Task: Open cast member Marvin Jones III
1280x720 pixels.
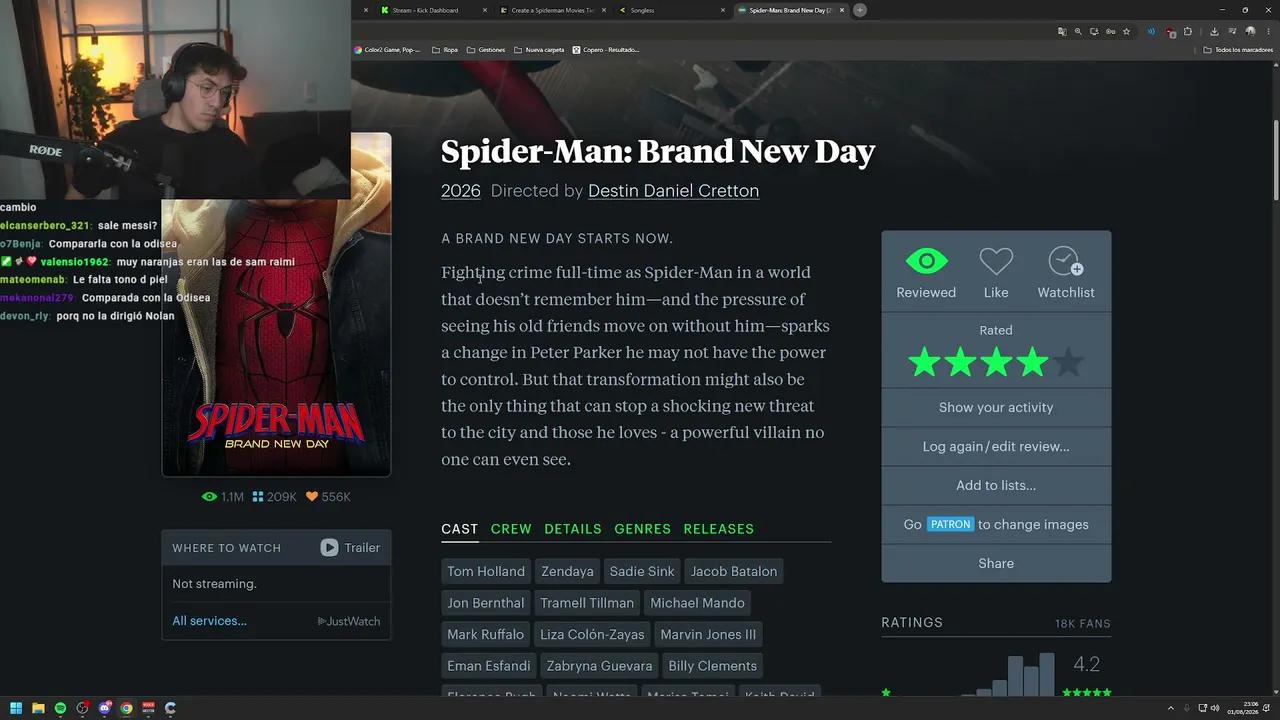Action: coord(708,634)
